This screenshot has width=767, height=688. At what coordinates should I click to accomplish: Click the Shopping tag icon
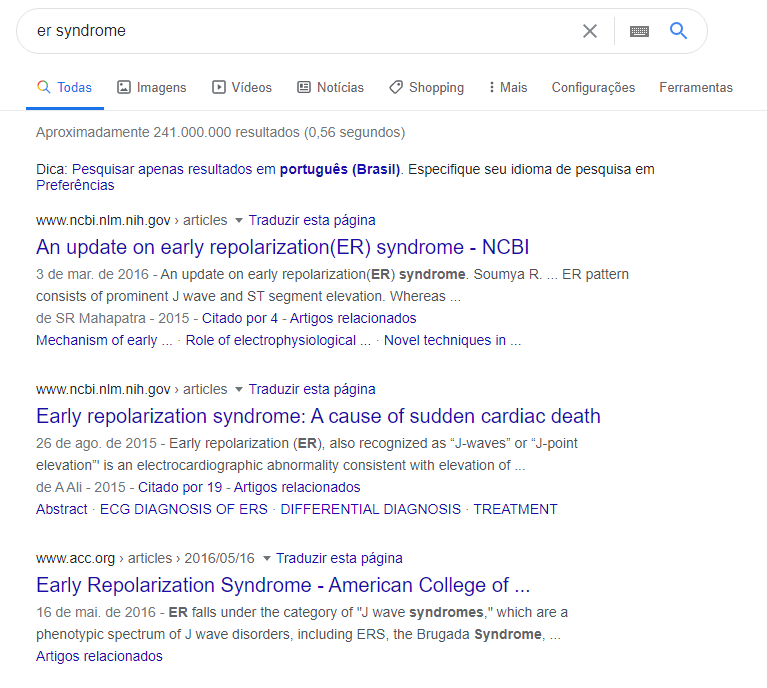[396, 87]
